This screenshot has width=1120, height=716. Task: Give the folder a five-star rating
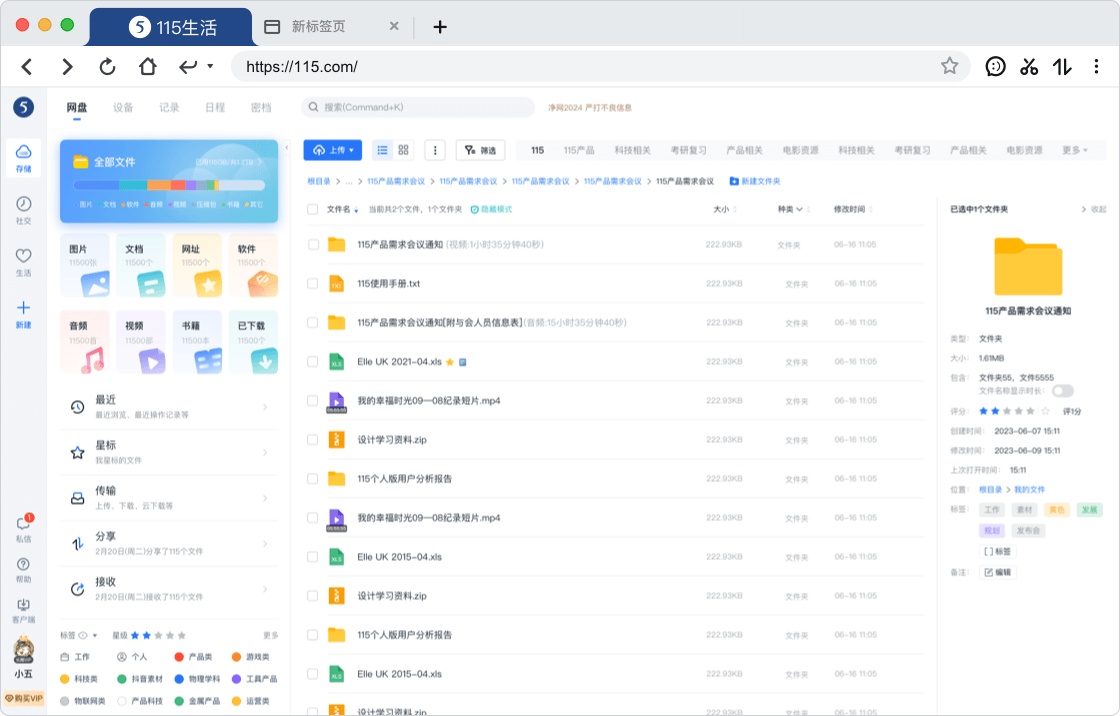(x=1030, y=411)
